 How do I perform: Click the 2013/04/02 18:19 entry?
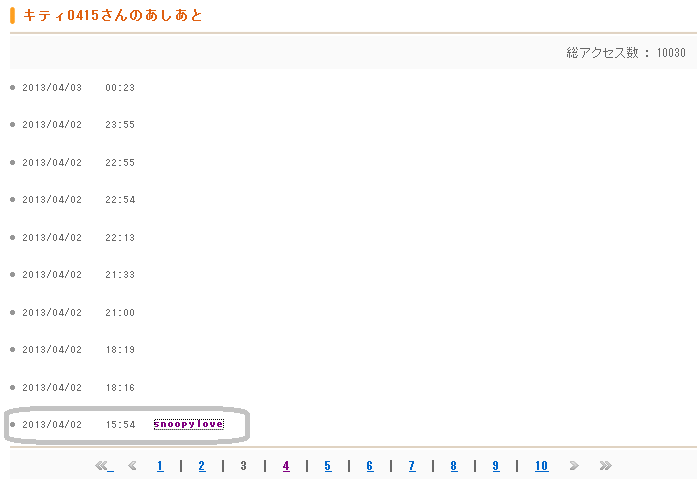tap(78, 349)
